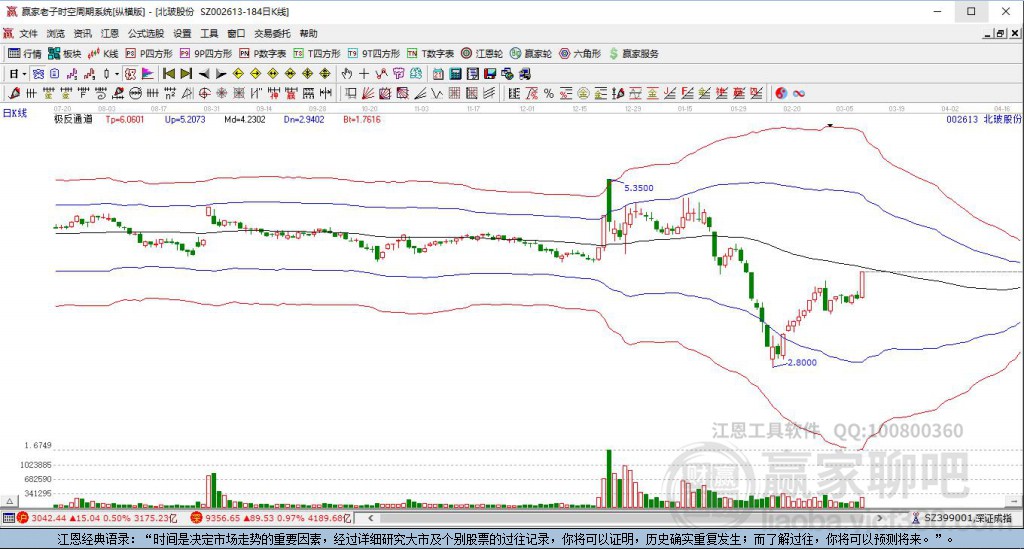Click the purple flag chart icon
Screen dimensions: 1024x549
click(x=148, y=73)
